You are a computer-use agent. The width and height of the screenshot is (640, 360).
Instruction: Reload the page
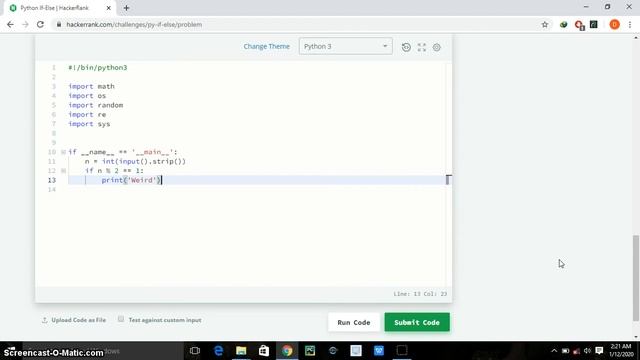click(x=40, y=24)
